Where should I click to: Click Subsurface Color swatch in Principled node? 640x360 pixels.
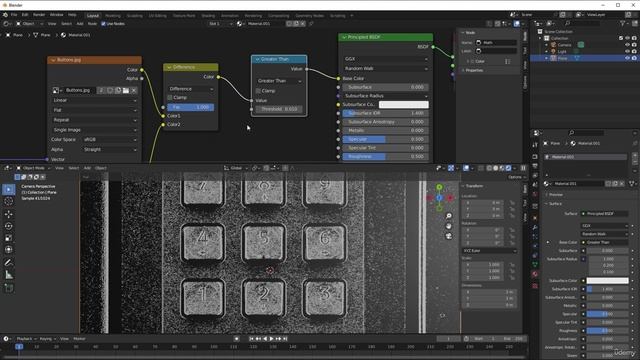404,104
